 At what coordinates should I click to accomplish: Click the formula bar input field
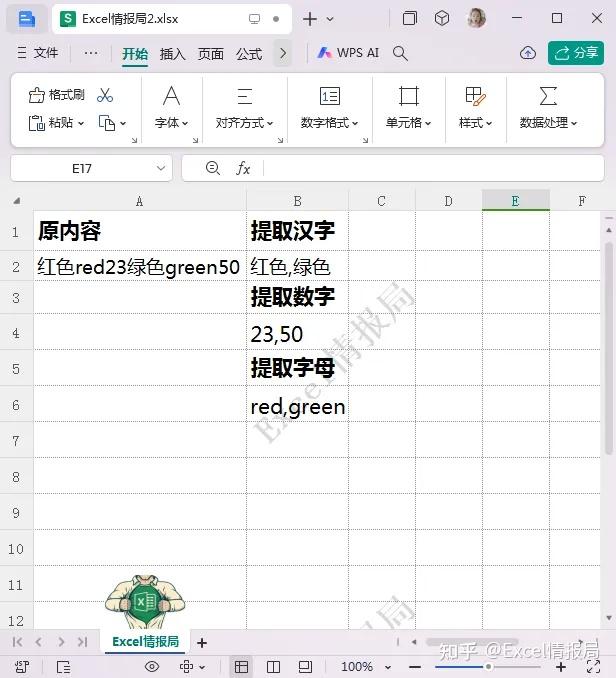[x=432, y=168]
